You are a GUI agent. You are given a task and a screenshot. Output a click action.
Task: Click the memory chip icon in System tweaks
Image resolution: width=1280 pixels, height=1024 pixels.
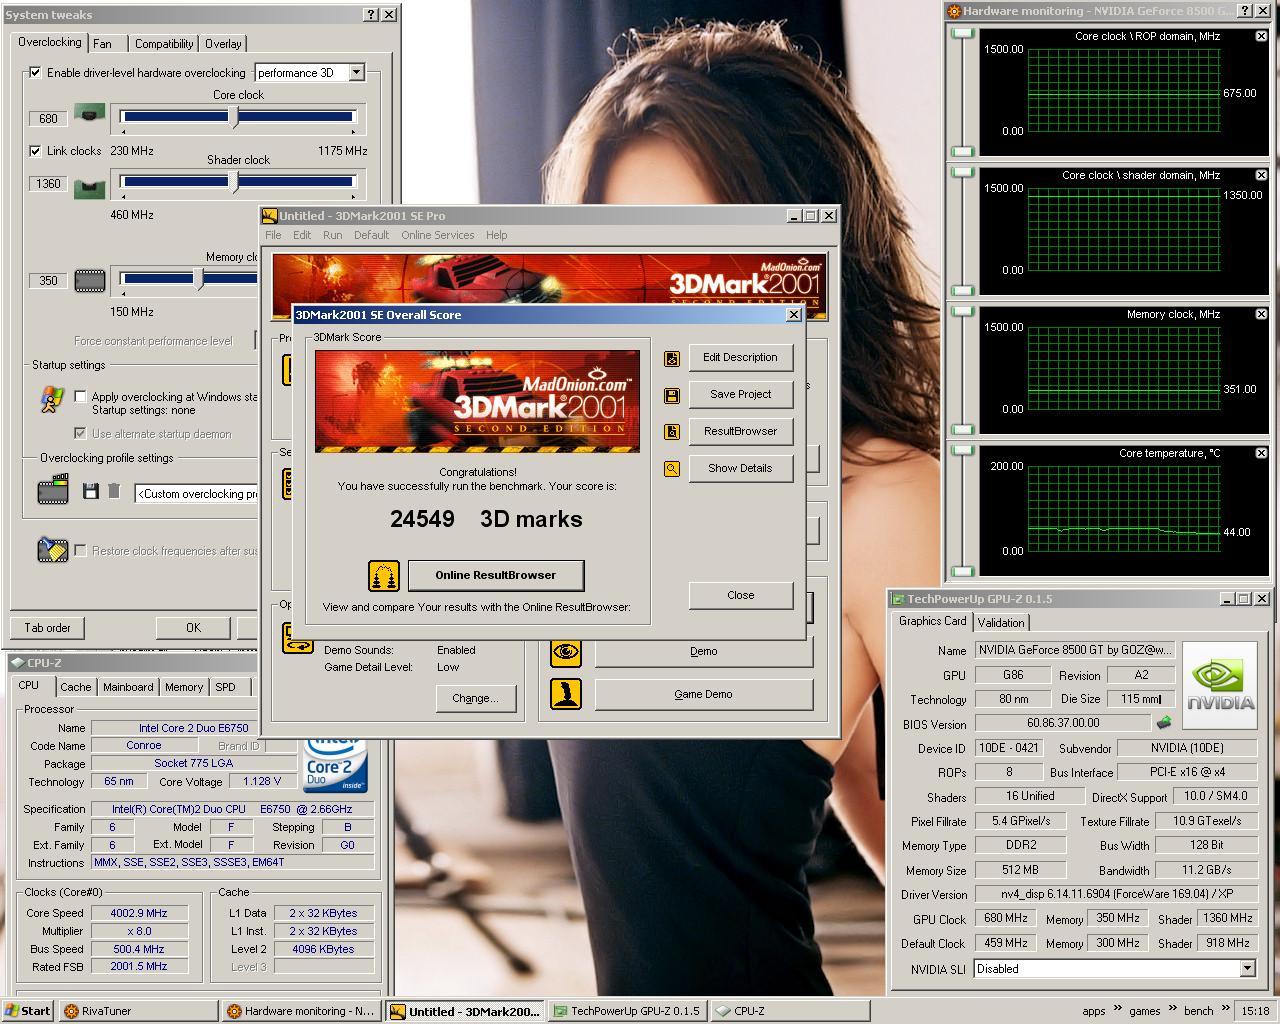point(90,281)
